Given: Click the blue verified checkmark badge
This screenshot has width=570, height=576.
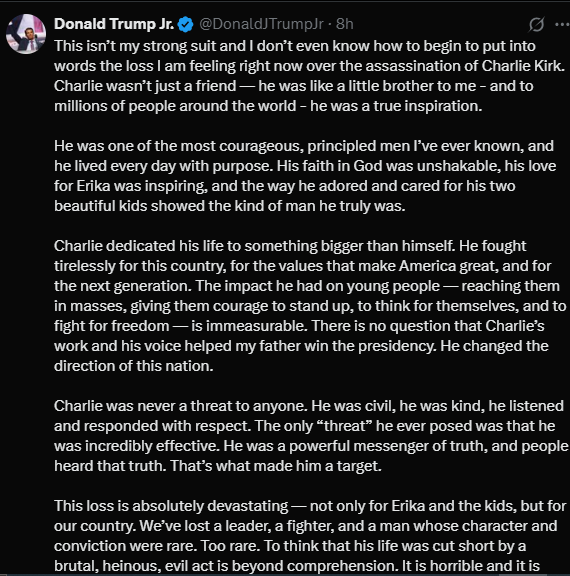Looking at the screenshot, I should [185, 24].
